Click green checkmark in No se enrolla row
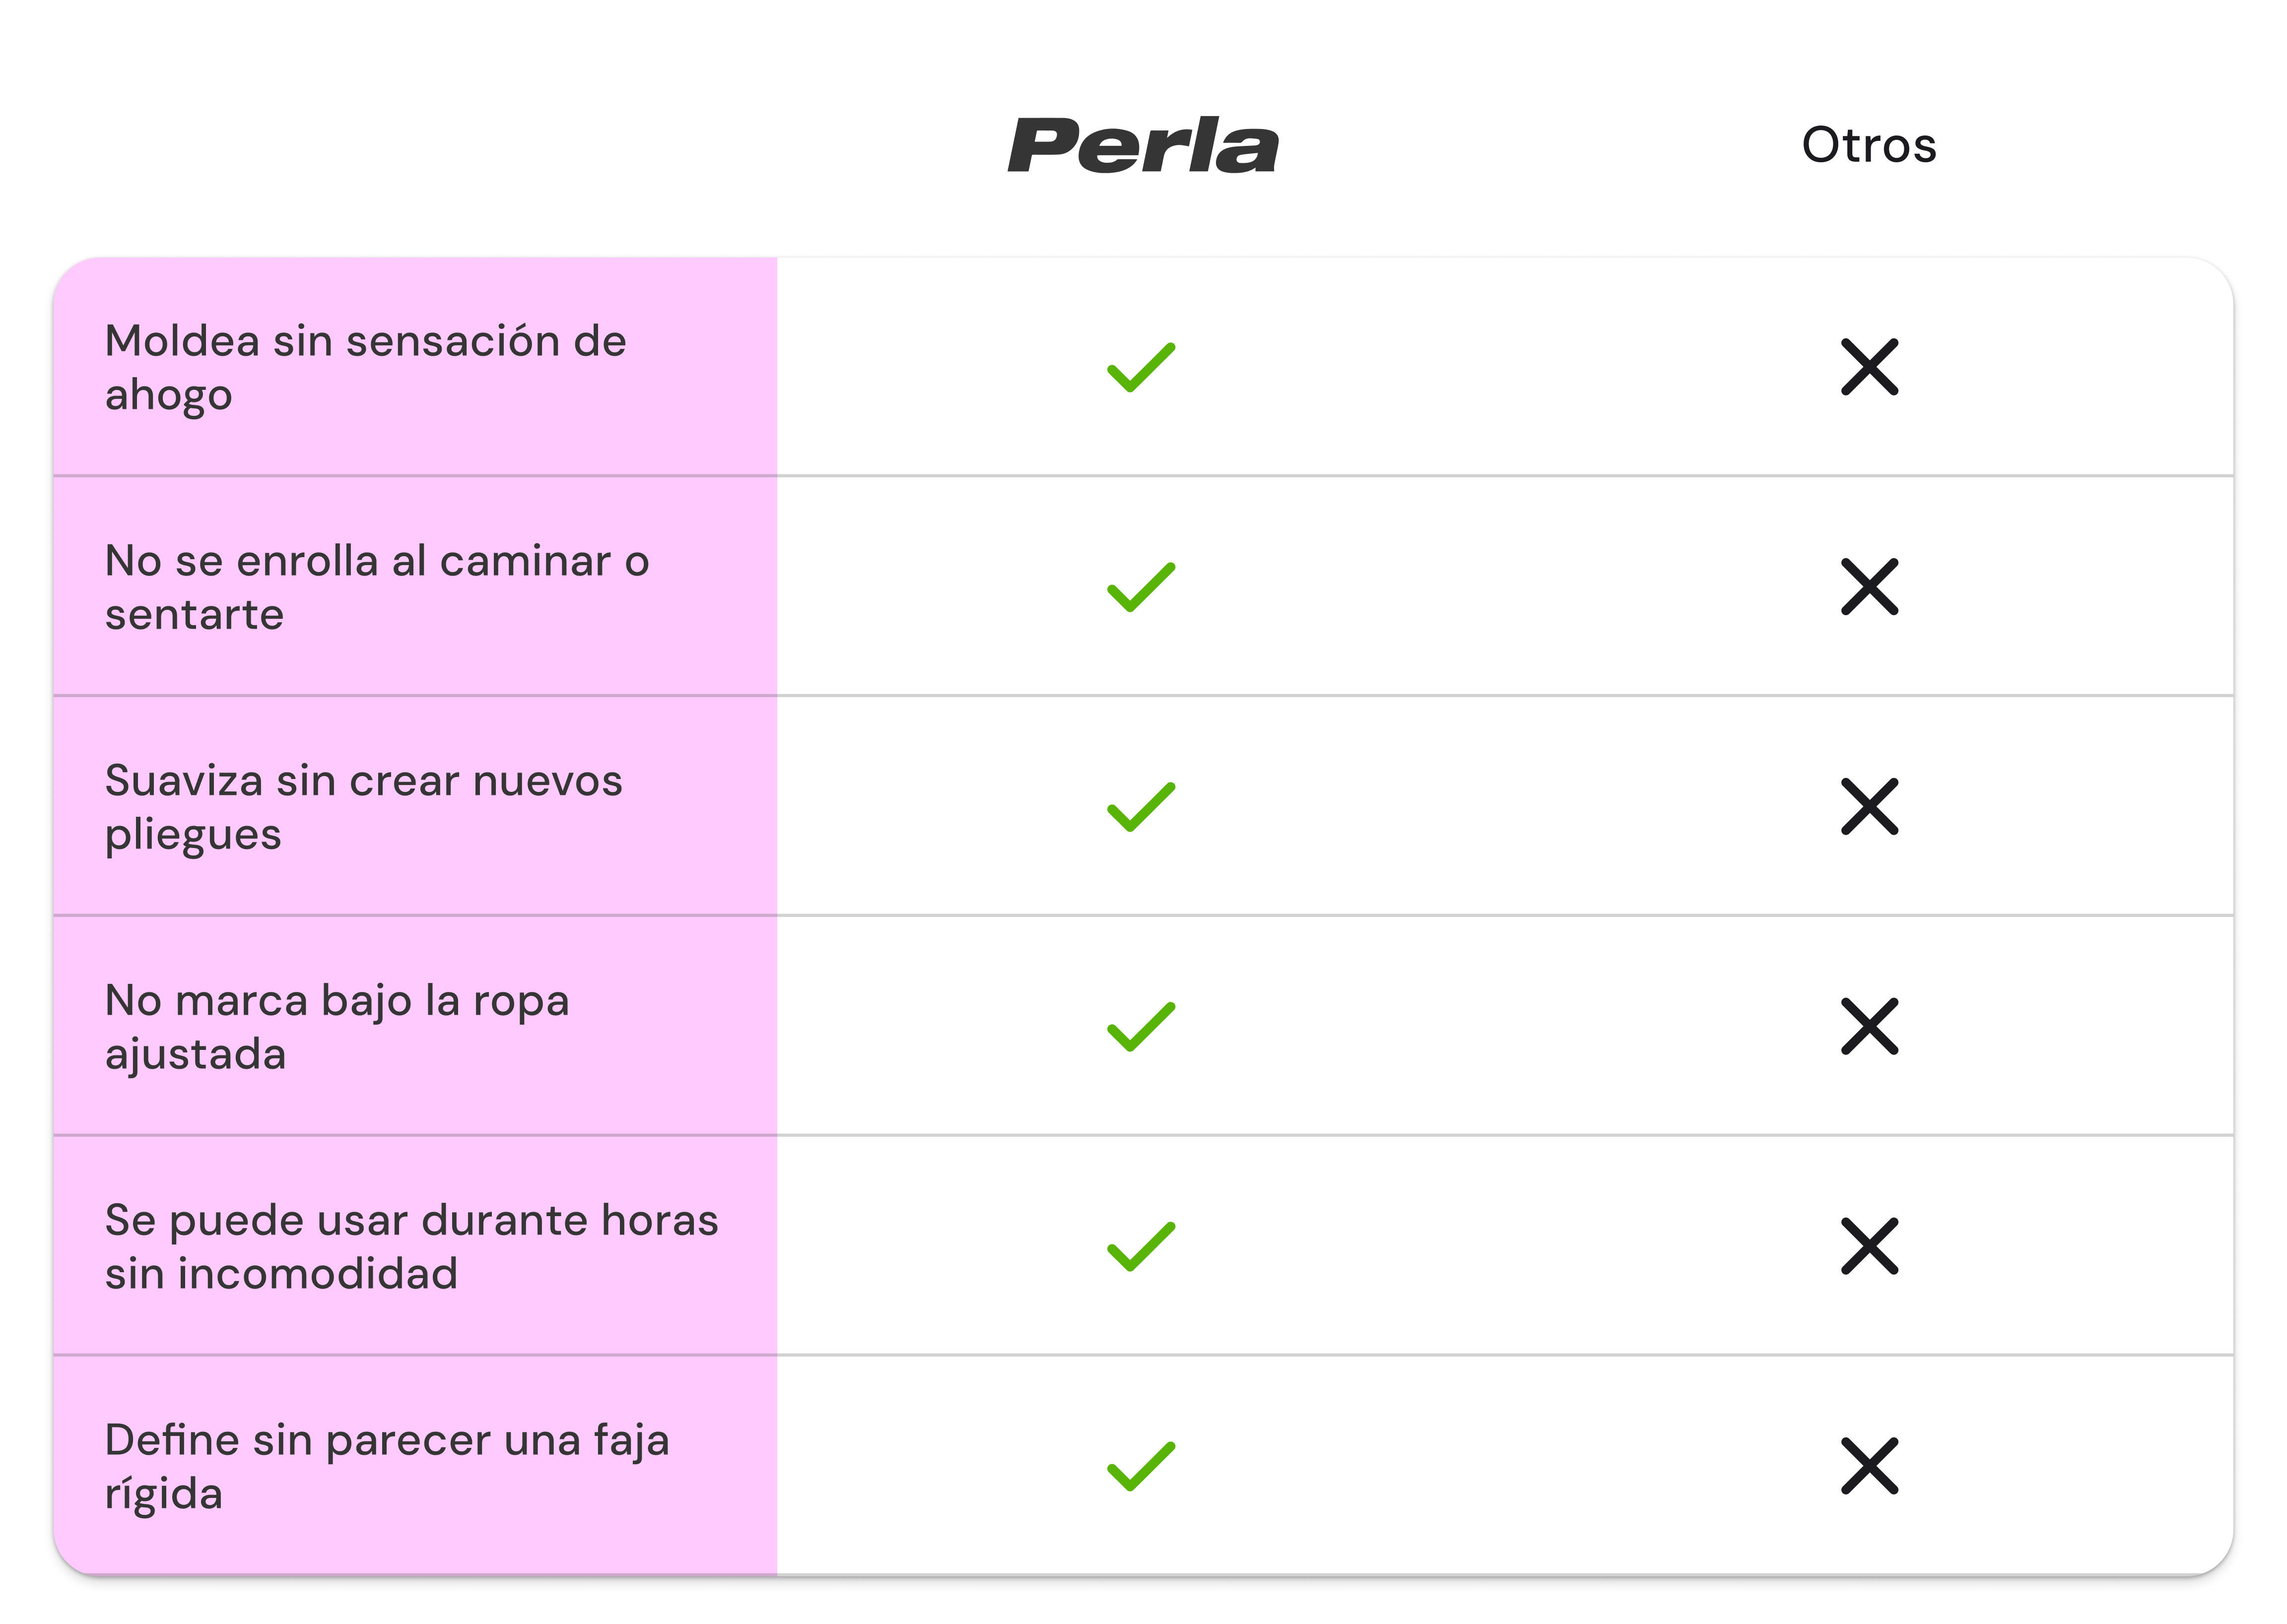Viewport: 2287px width, 1624px height. coord(1140,588)
